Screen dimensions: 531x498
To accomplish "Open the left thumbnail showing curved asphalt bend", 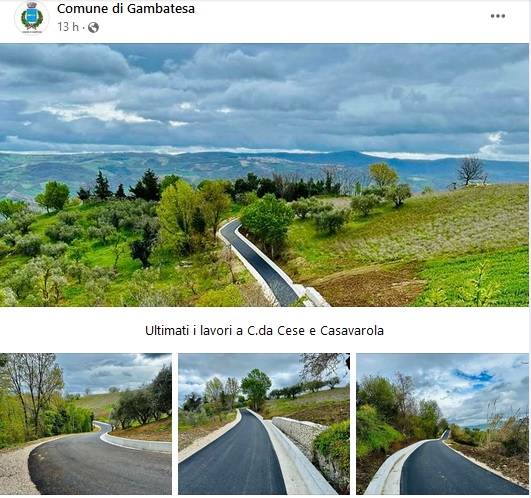I will click(86, 424).
